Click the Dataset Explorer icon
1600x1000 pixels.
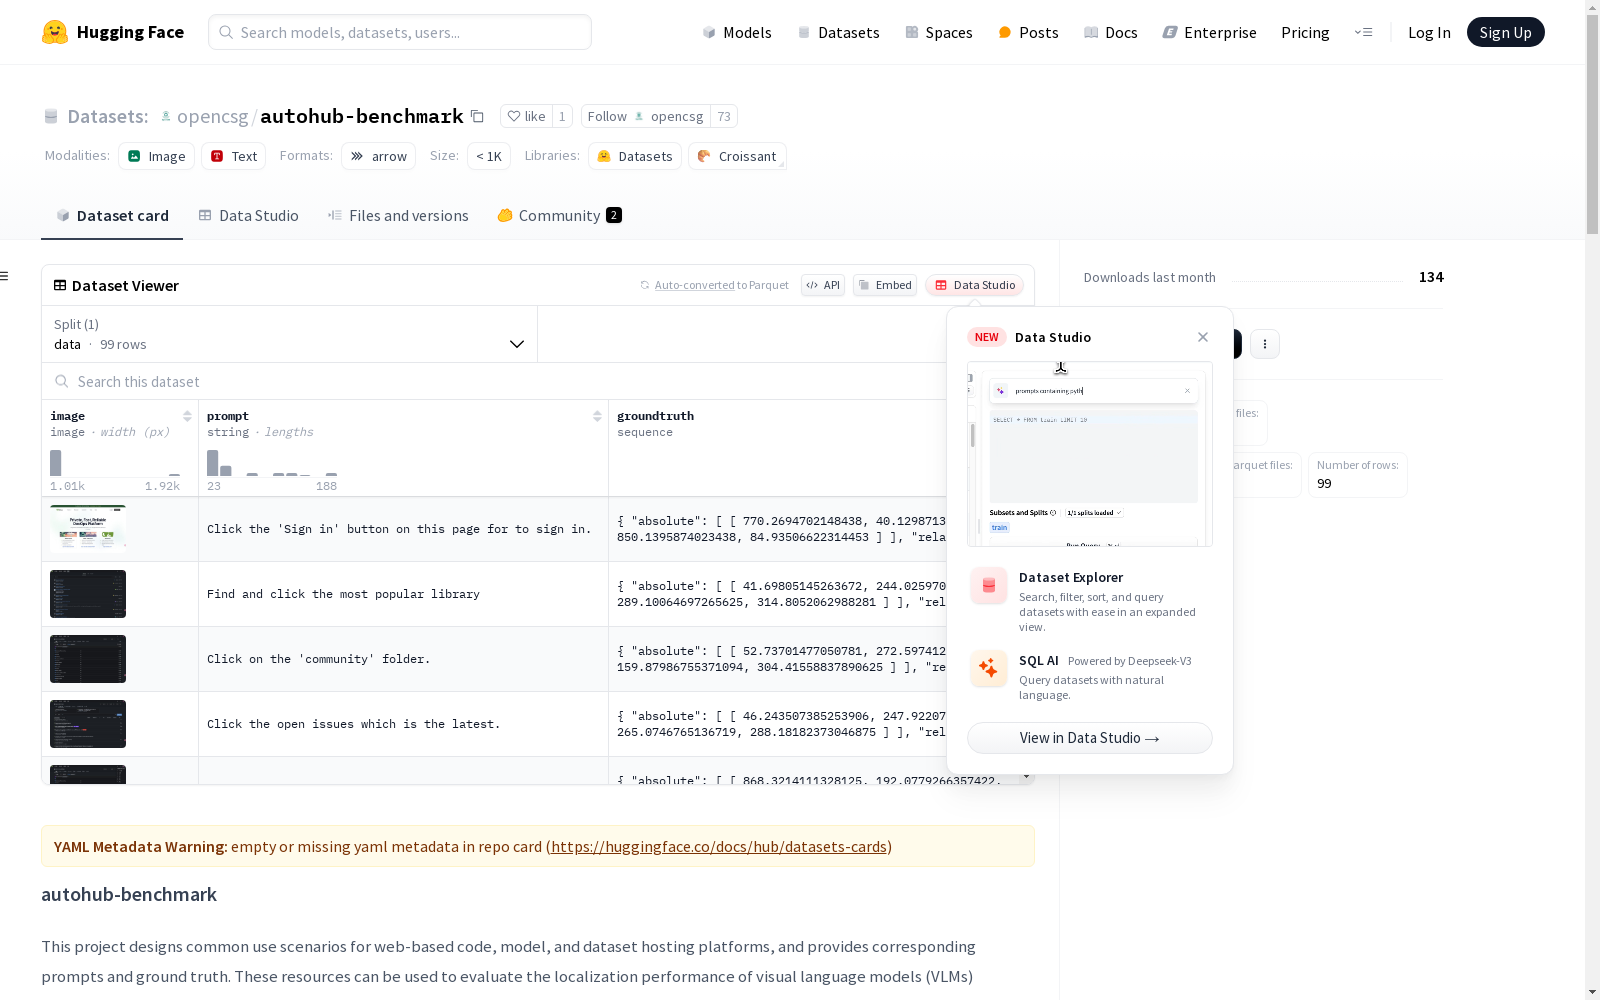(989, 586)
